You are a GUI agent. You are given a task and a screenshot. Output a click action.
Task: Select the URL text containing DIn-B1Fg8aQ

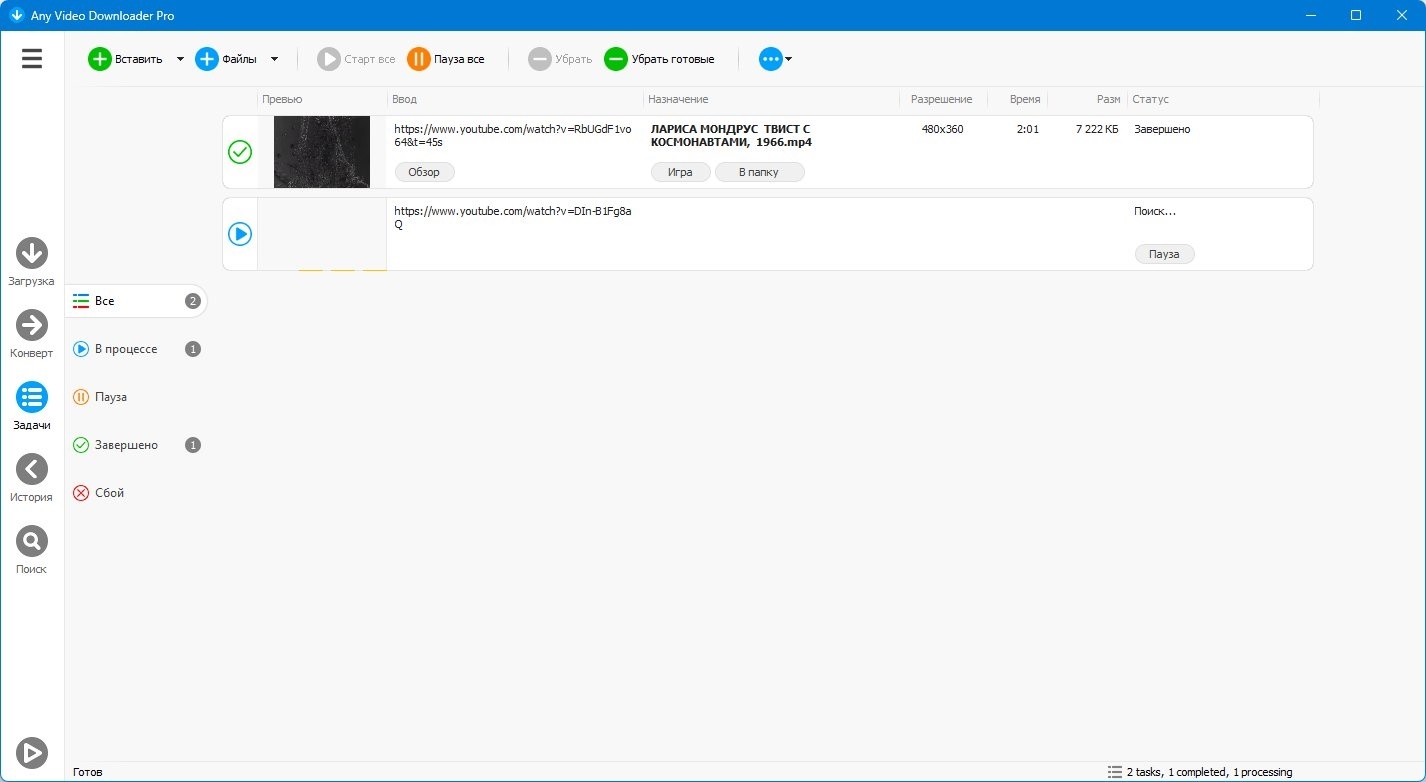(x=512, y=218)
